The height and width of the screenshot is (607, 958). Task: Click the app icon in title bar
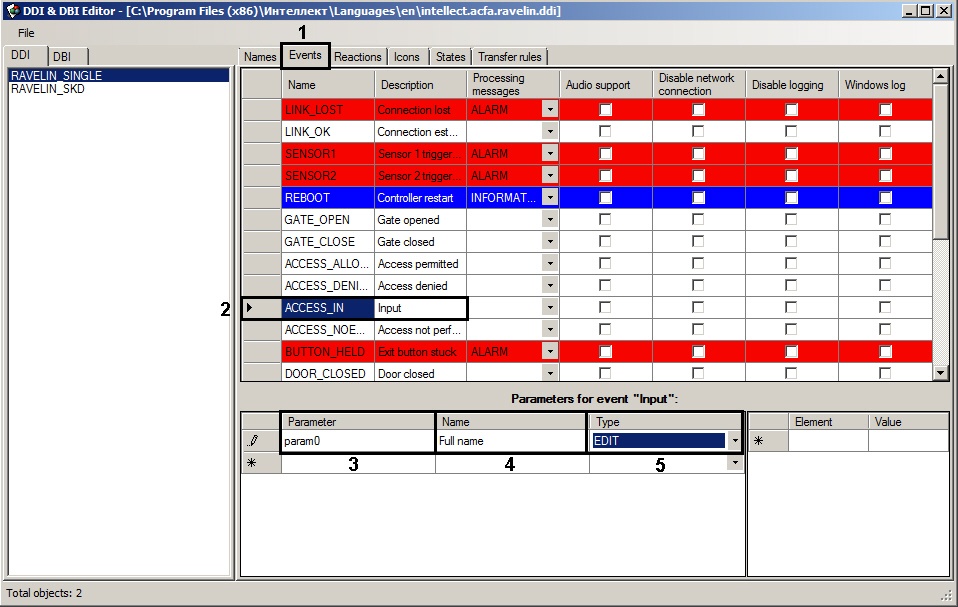(12, 10)
